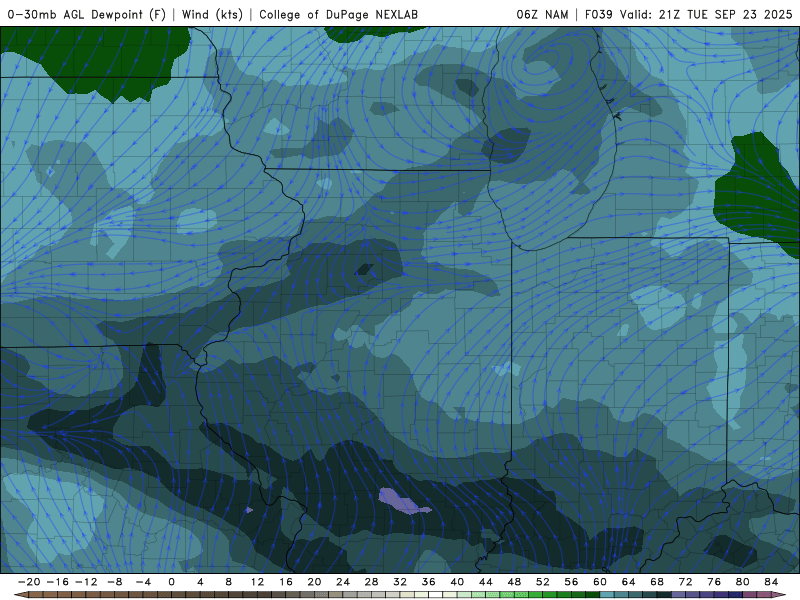Click the 60 legend value
This screenshot has width=800, height=600.
click(600, 582)
